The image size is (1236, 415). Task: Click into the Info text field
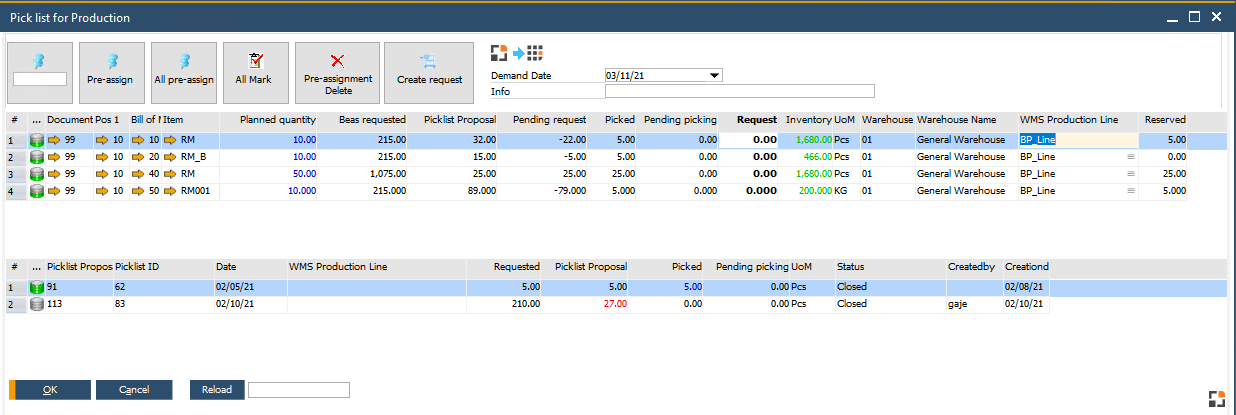[739, 92]
